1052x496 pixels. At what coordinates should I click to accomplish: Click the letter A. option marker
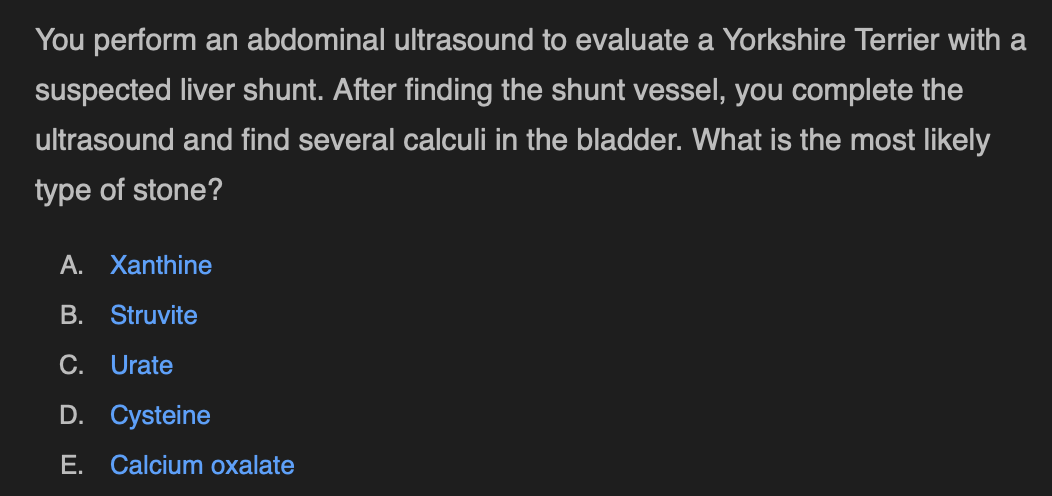point(72,265)
